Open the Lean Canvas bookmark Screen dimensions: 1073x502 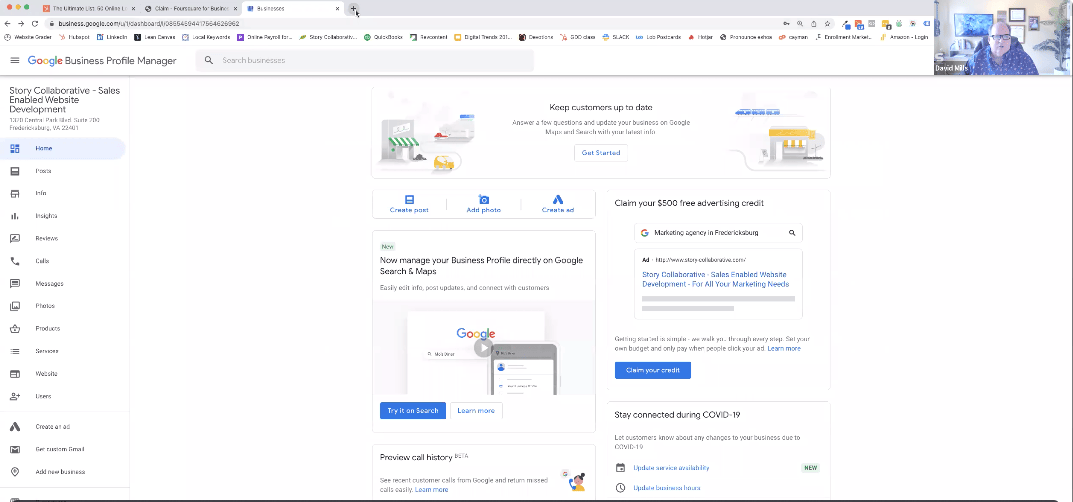(155, 37)
